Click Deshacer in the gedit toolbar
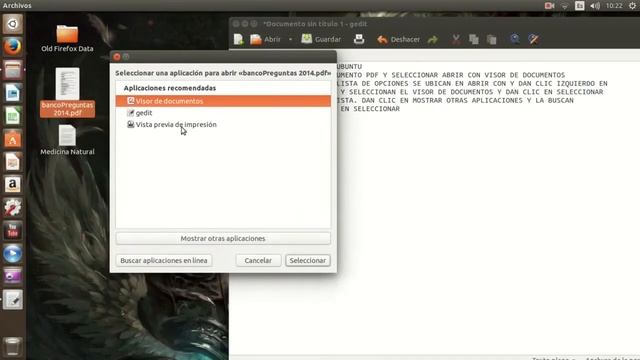This screenshot has width=640, height=360. click(398, 39)
